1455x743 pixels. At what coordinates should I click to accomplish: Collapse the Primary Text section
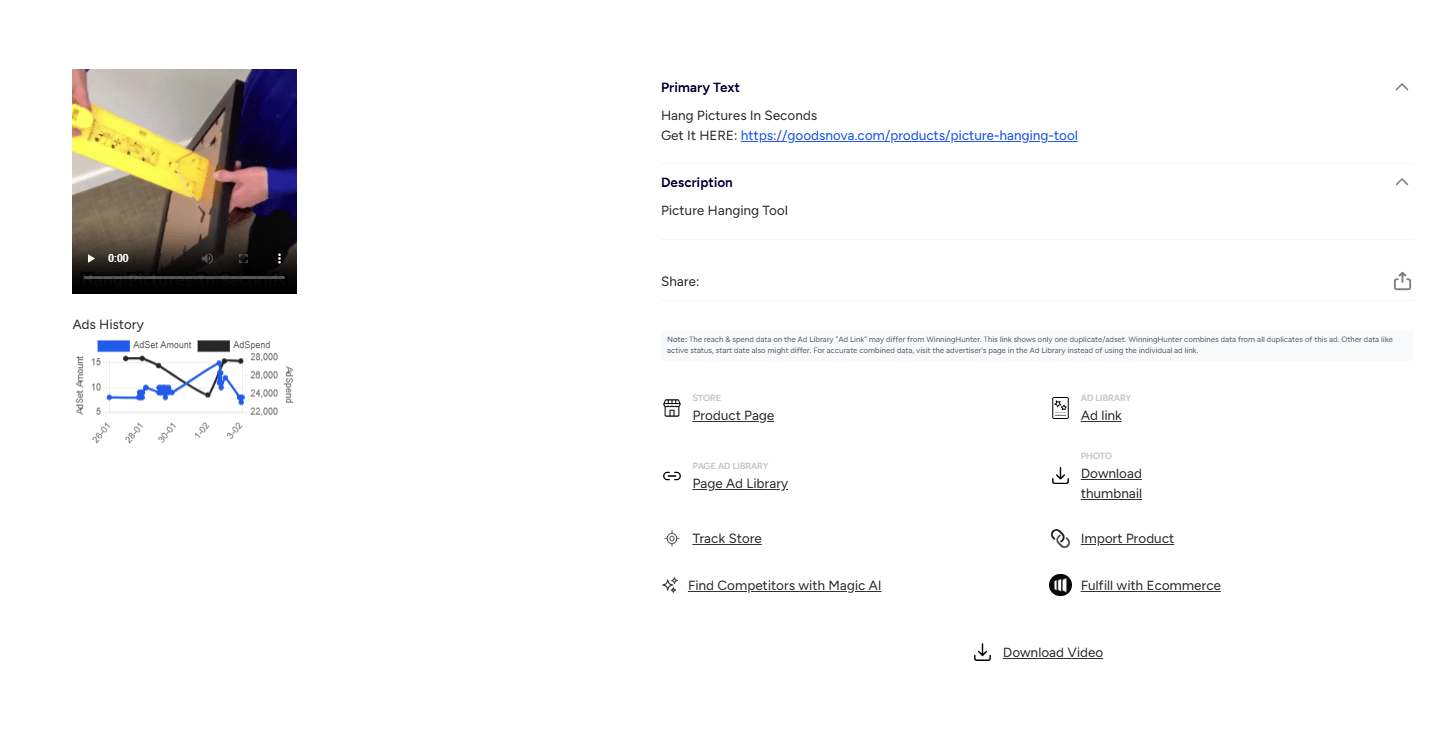tap(1402, 87)
